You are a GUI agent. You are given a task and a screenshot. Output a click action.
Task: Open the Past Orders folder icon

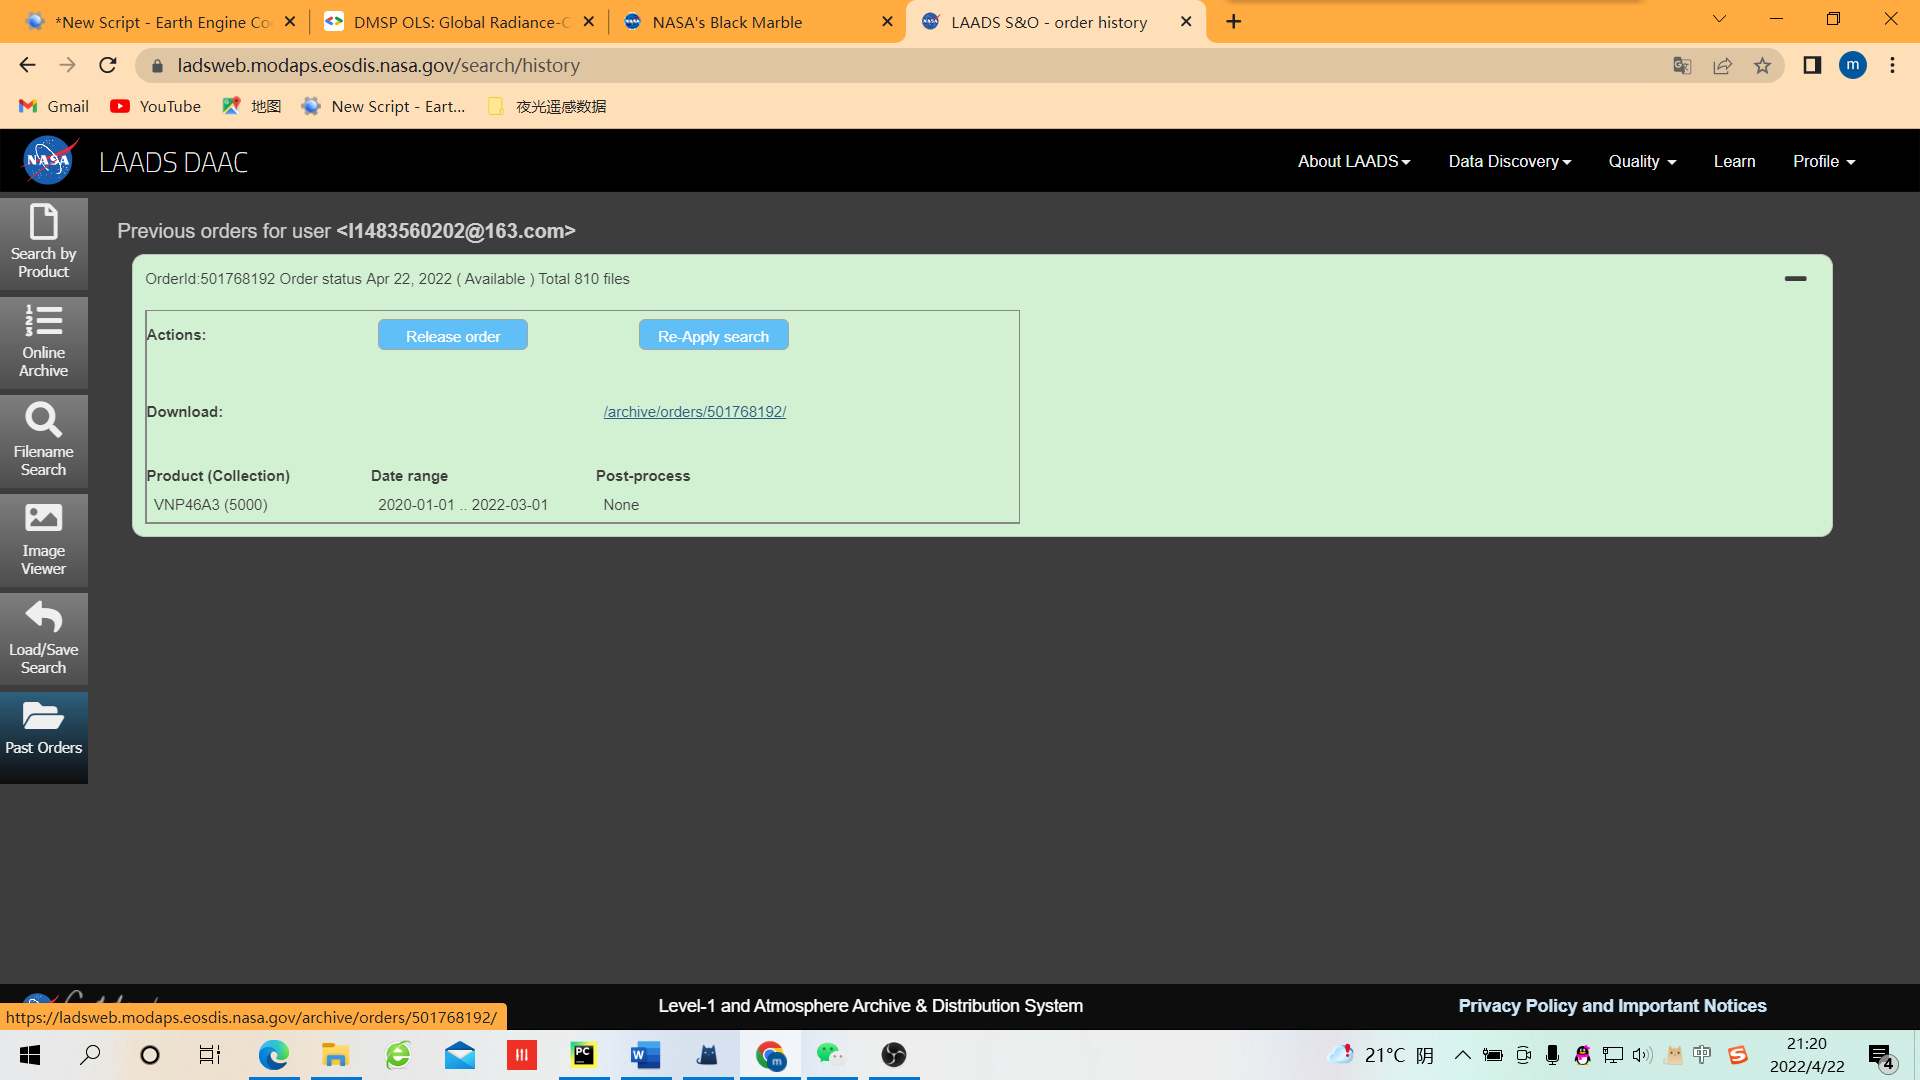point(44,729)
